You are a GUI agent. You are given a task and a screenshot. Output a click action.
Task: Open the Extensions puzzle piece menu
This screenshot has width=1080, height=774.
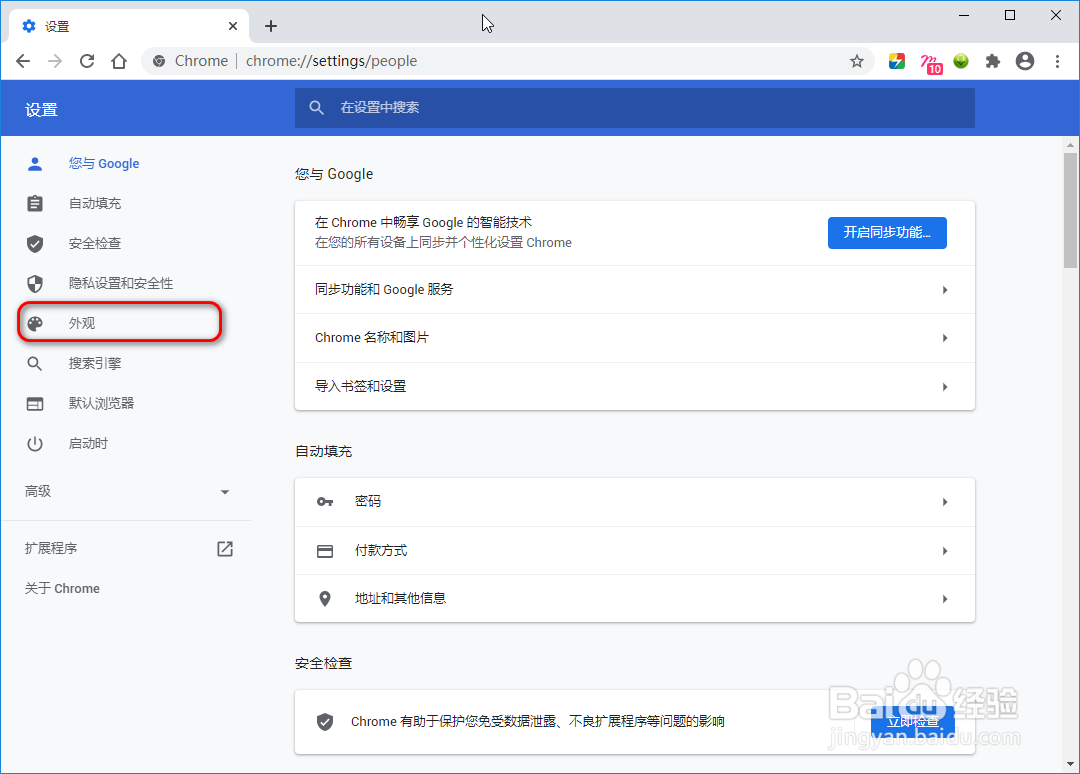993,61
